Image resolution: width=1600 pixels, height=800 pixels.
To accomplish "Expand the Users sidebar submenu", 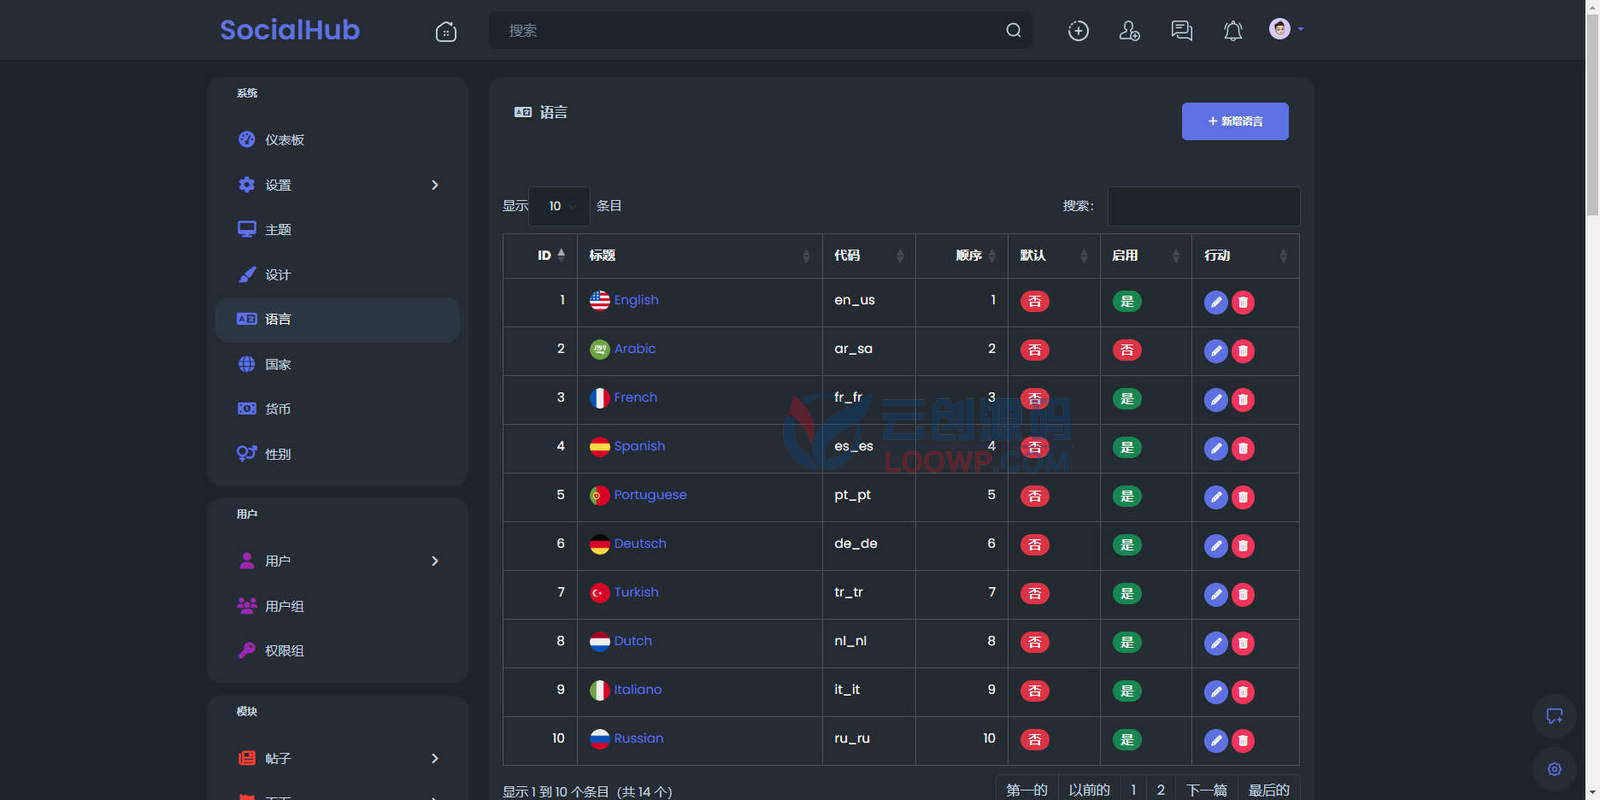I will [x=338, y=561].
